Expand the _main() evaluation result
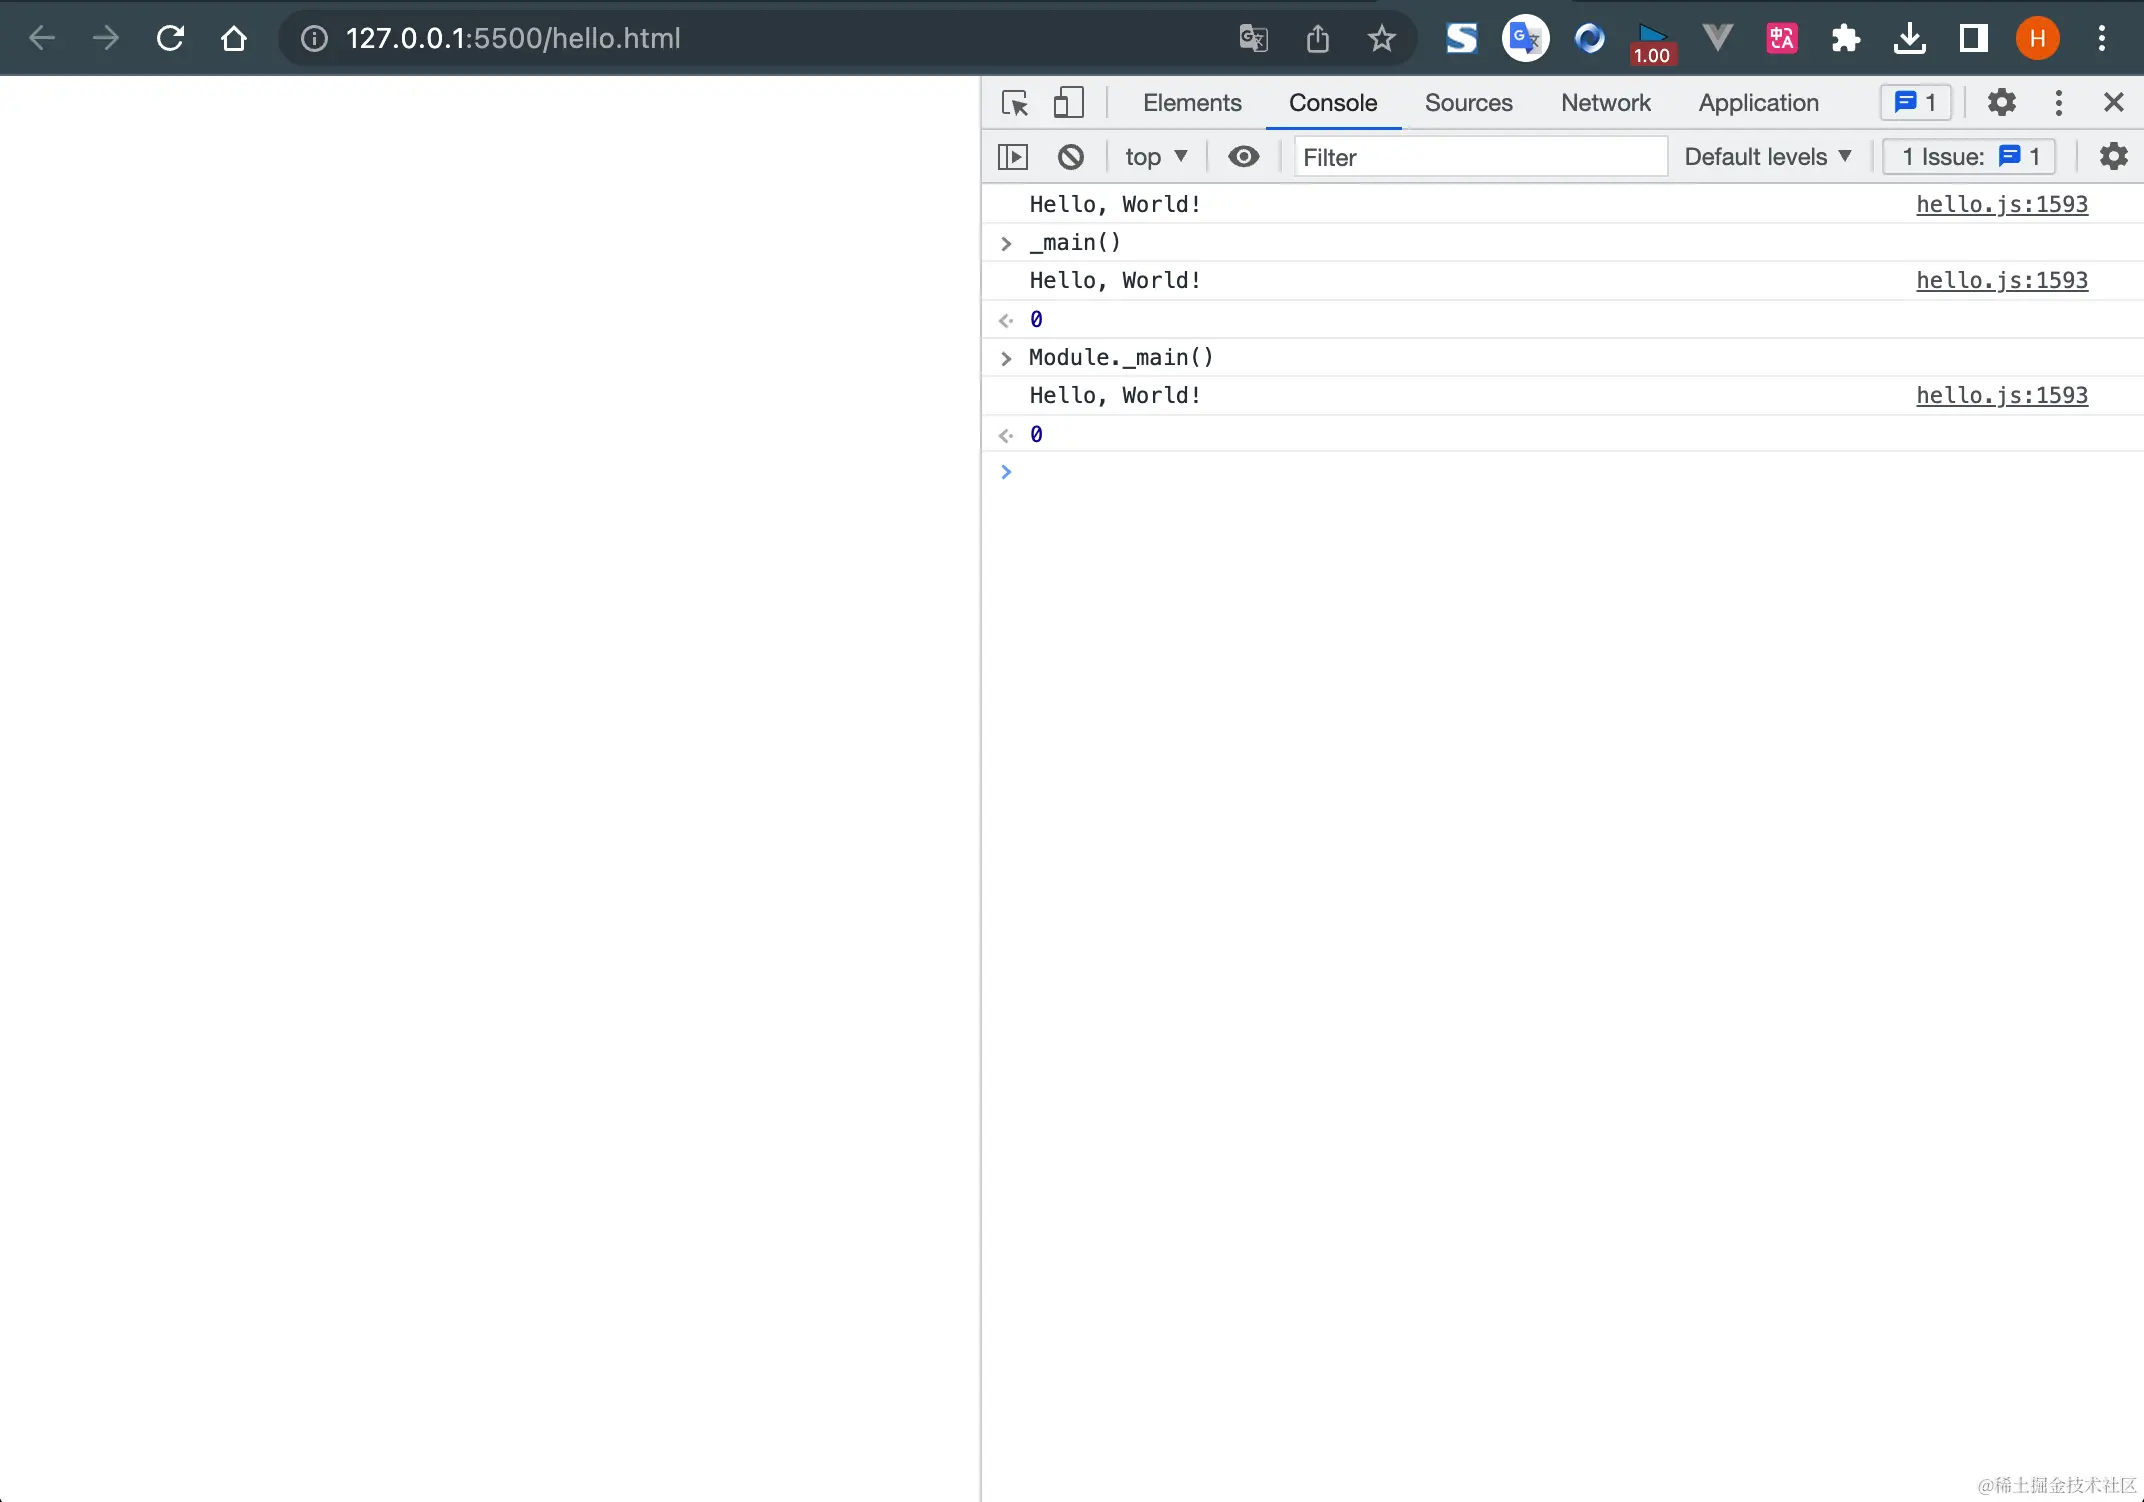Image resolution: width=2144 pixels, height=1502 pixels. click(x=1005, y=243)
